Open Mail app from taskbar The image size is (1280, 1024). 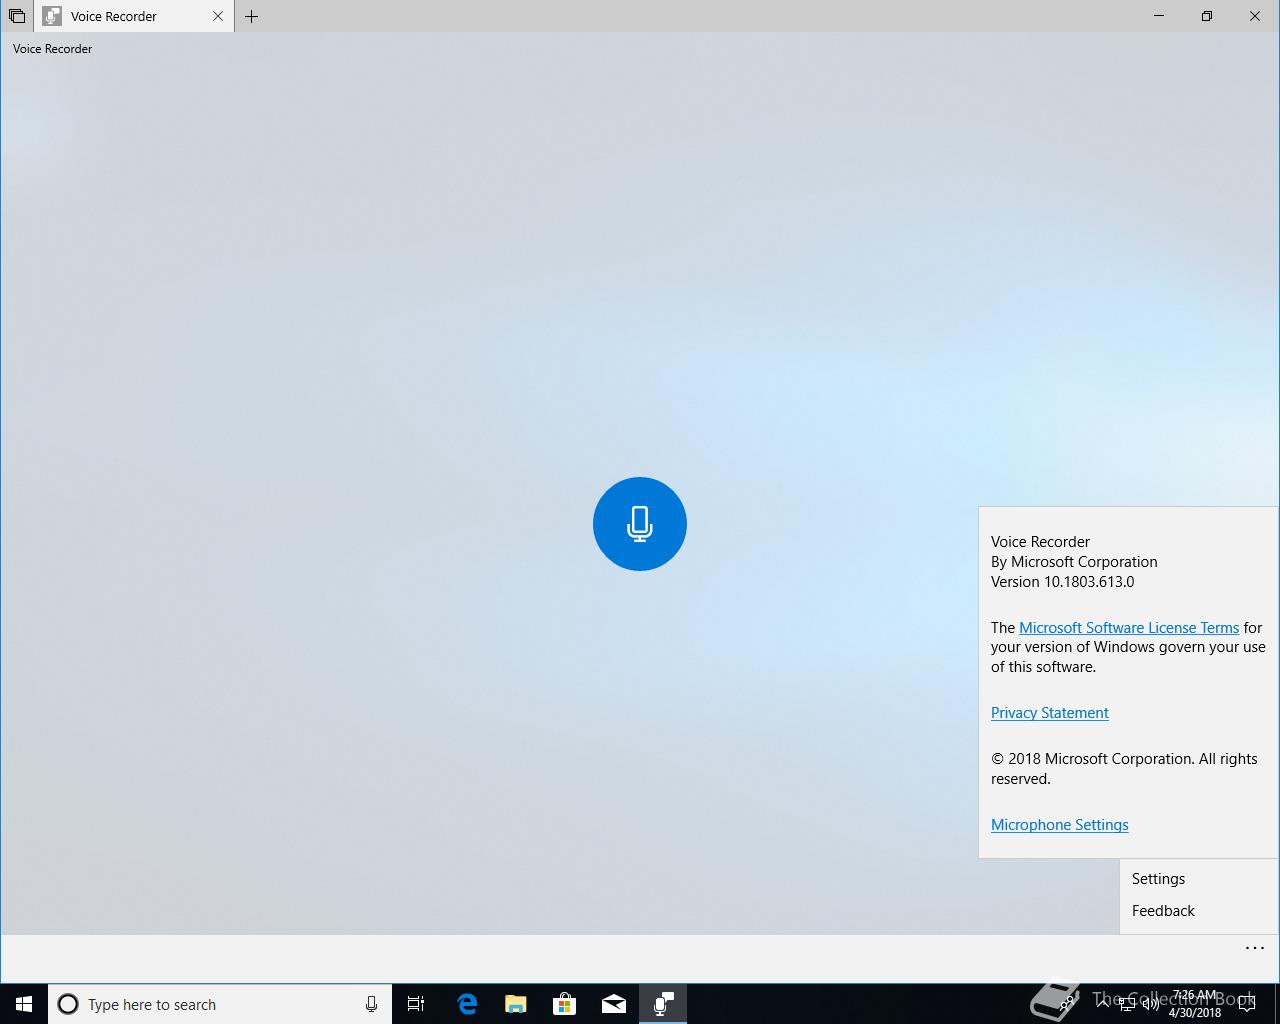pos(614,1004)
